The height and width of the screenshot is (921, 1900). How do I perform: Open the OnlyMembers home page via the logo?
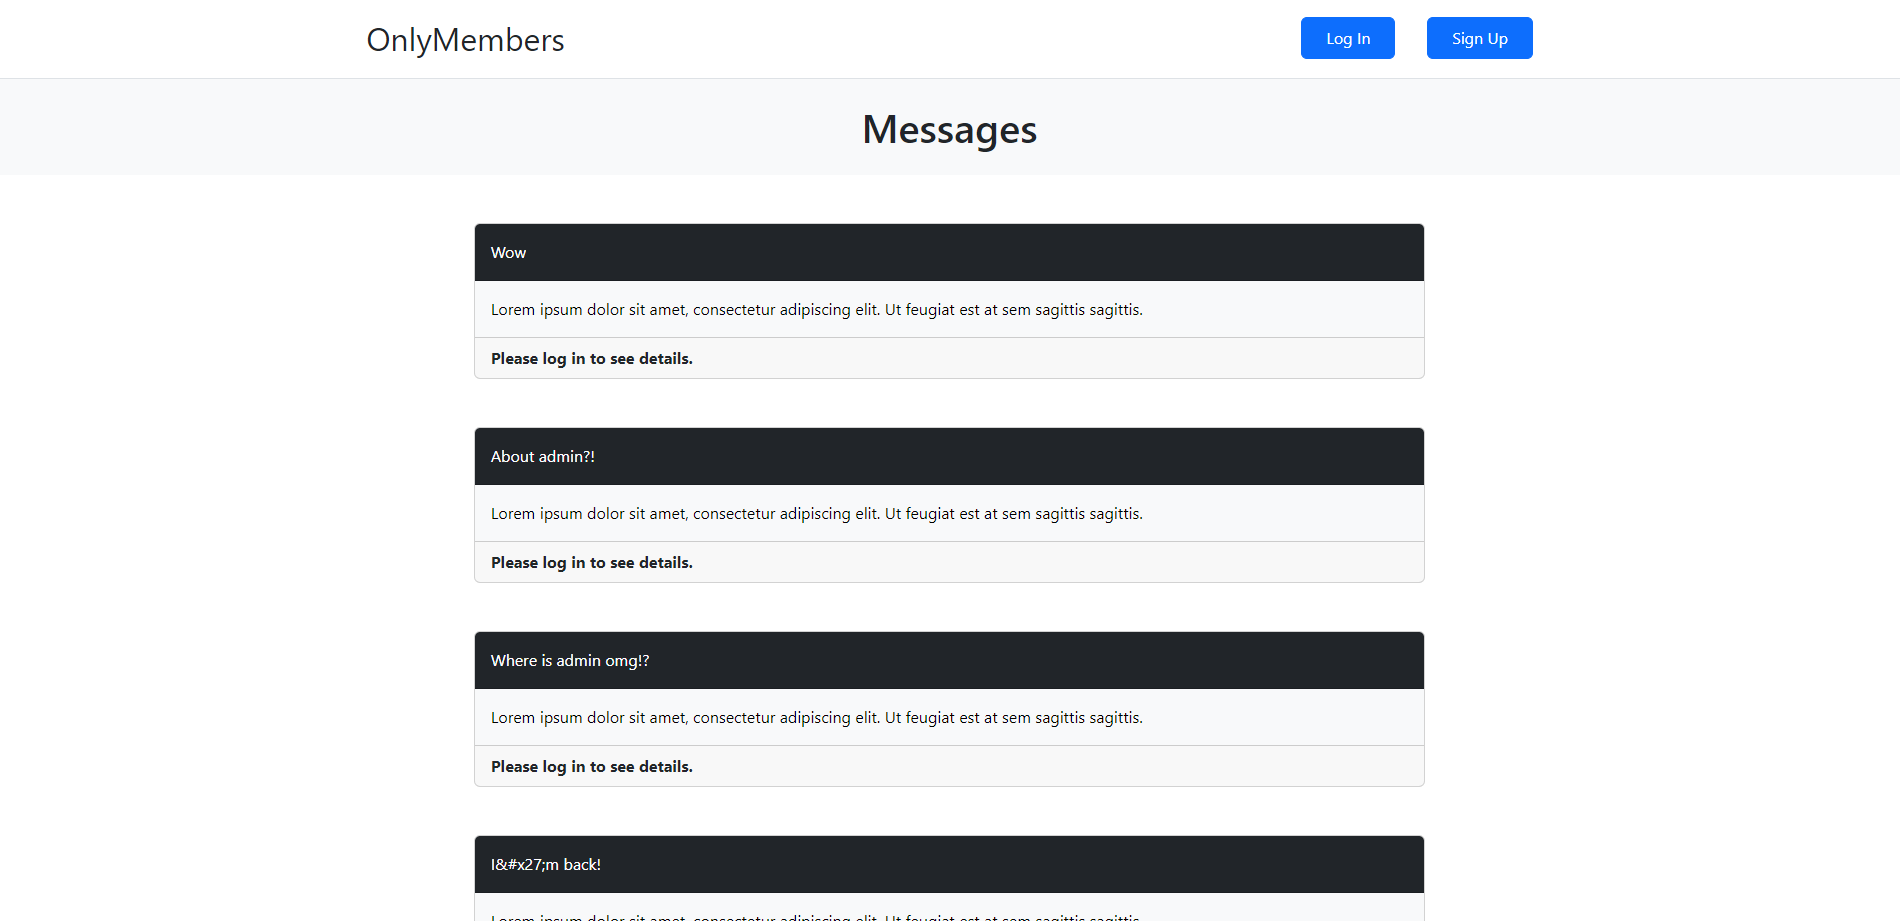tap(464, 40)
